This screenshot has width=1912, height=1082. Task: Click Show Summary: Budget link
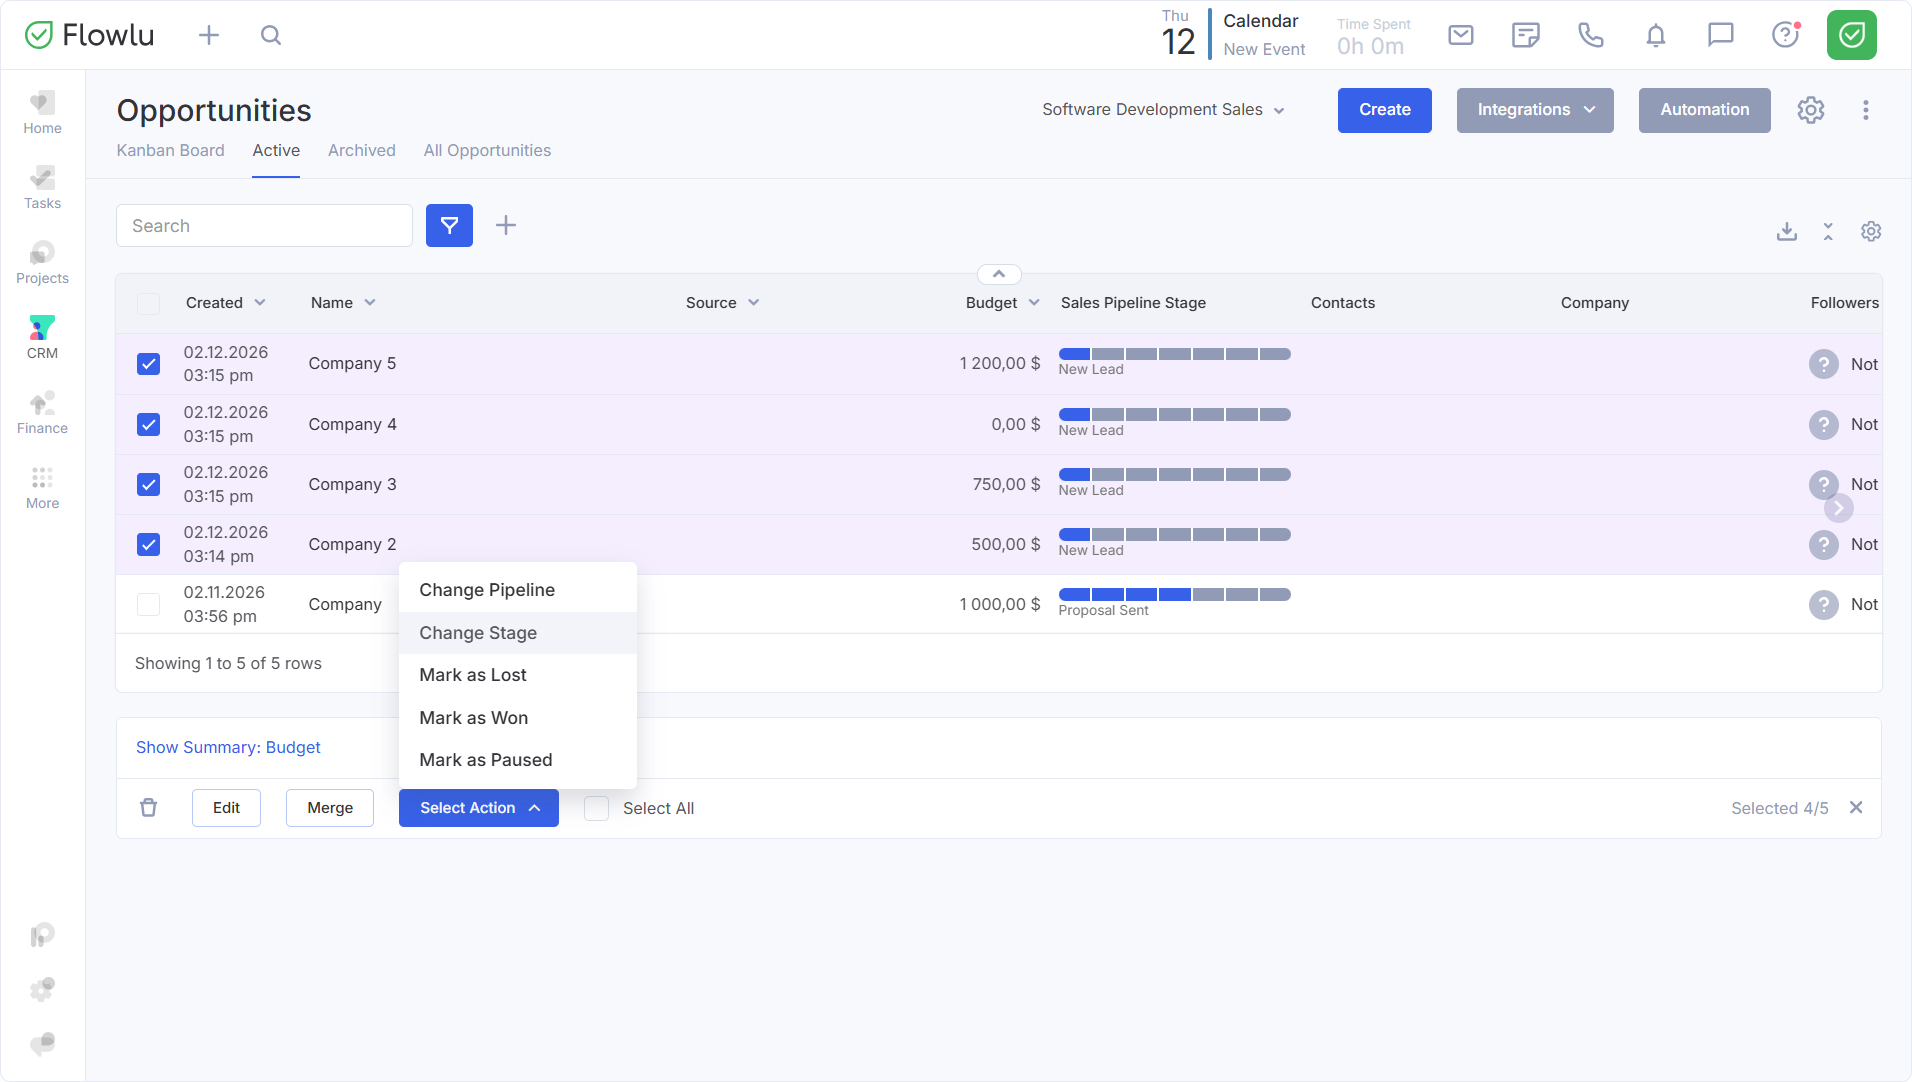tap(228, 747)
